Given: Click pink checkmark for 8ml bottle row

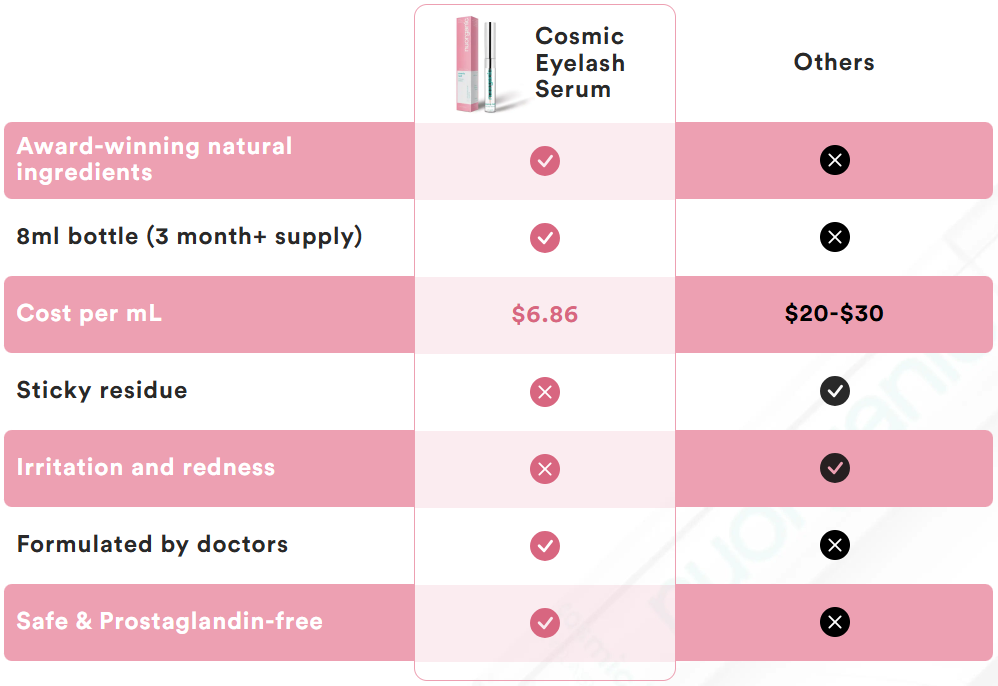Looking at the screenshot, I should pos(545,237).
